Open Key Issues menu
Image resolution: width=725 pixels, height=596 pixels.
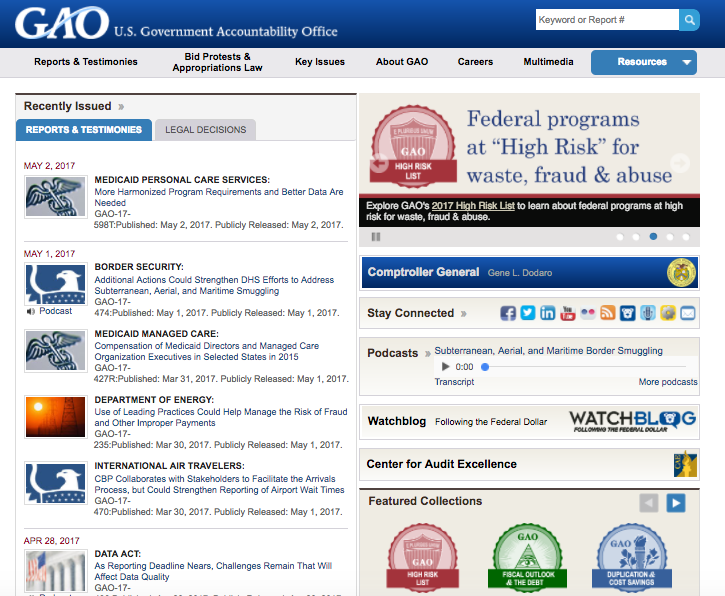[320, 61]
